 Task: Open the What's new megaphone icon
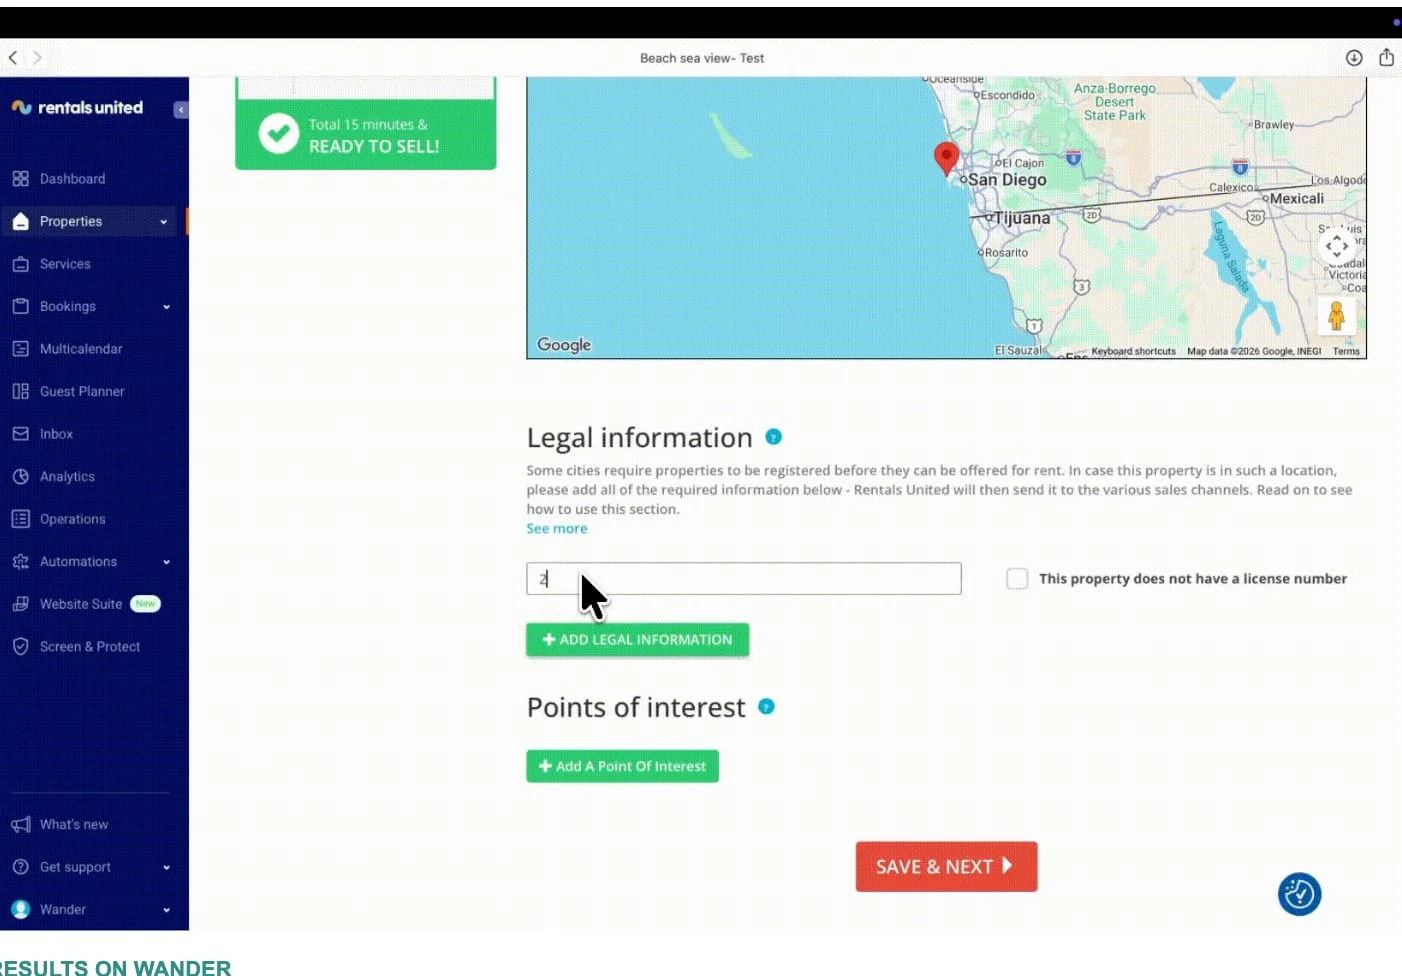tap(20, 825)
